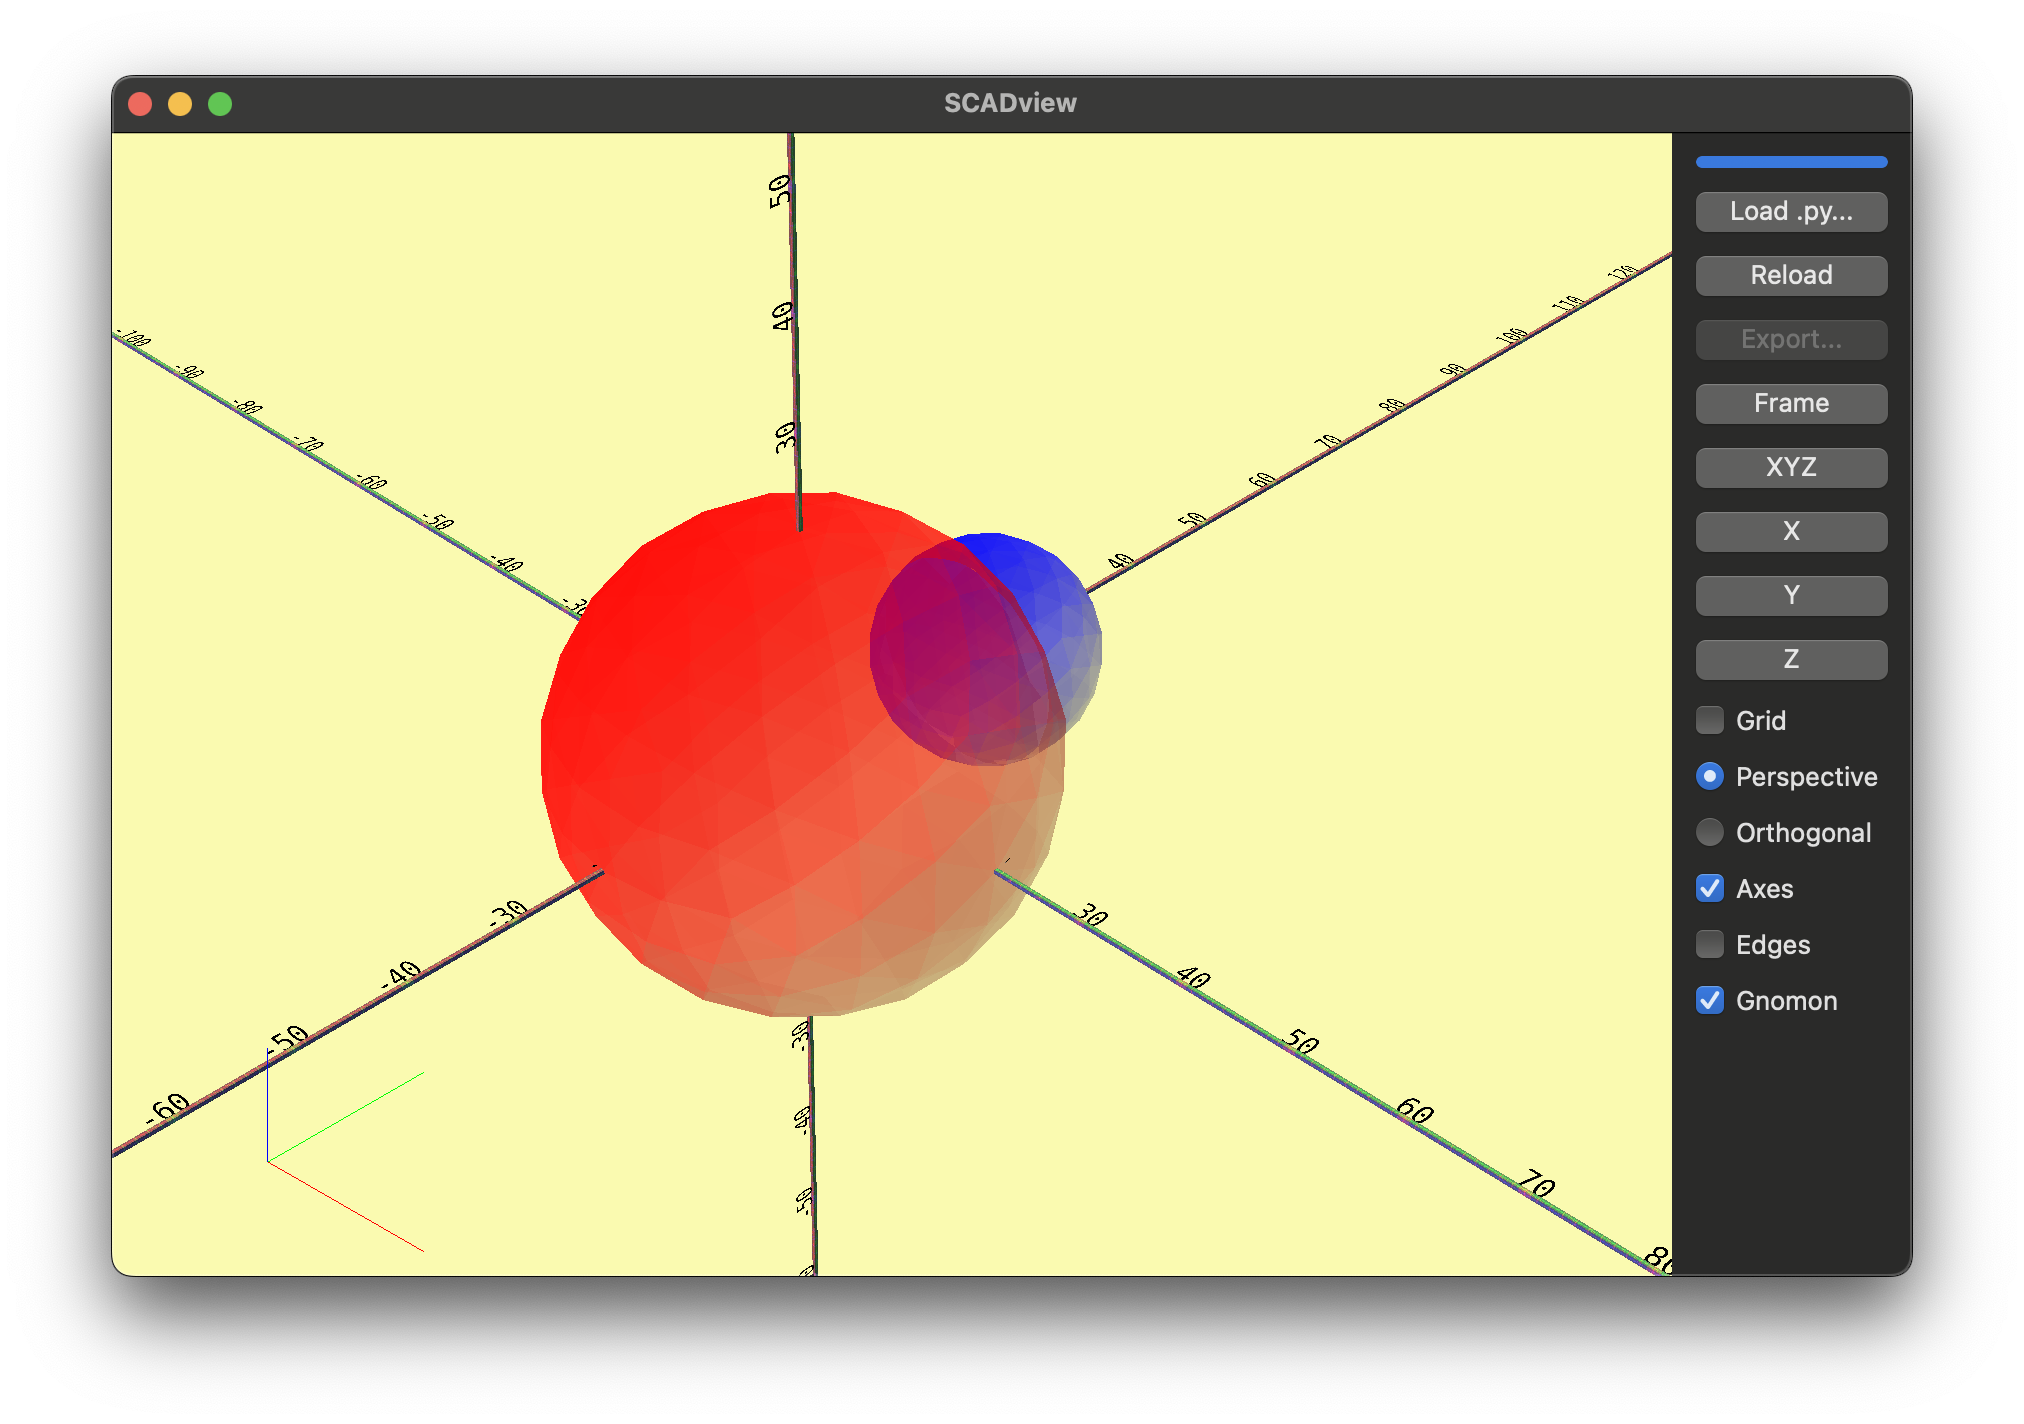
Task: Click the green fullscreen window button
Action: pyautogui.click(x=220, y=104)
